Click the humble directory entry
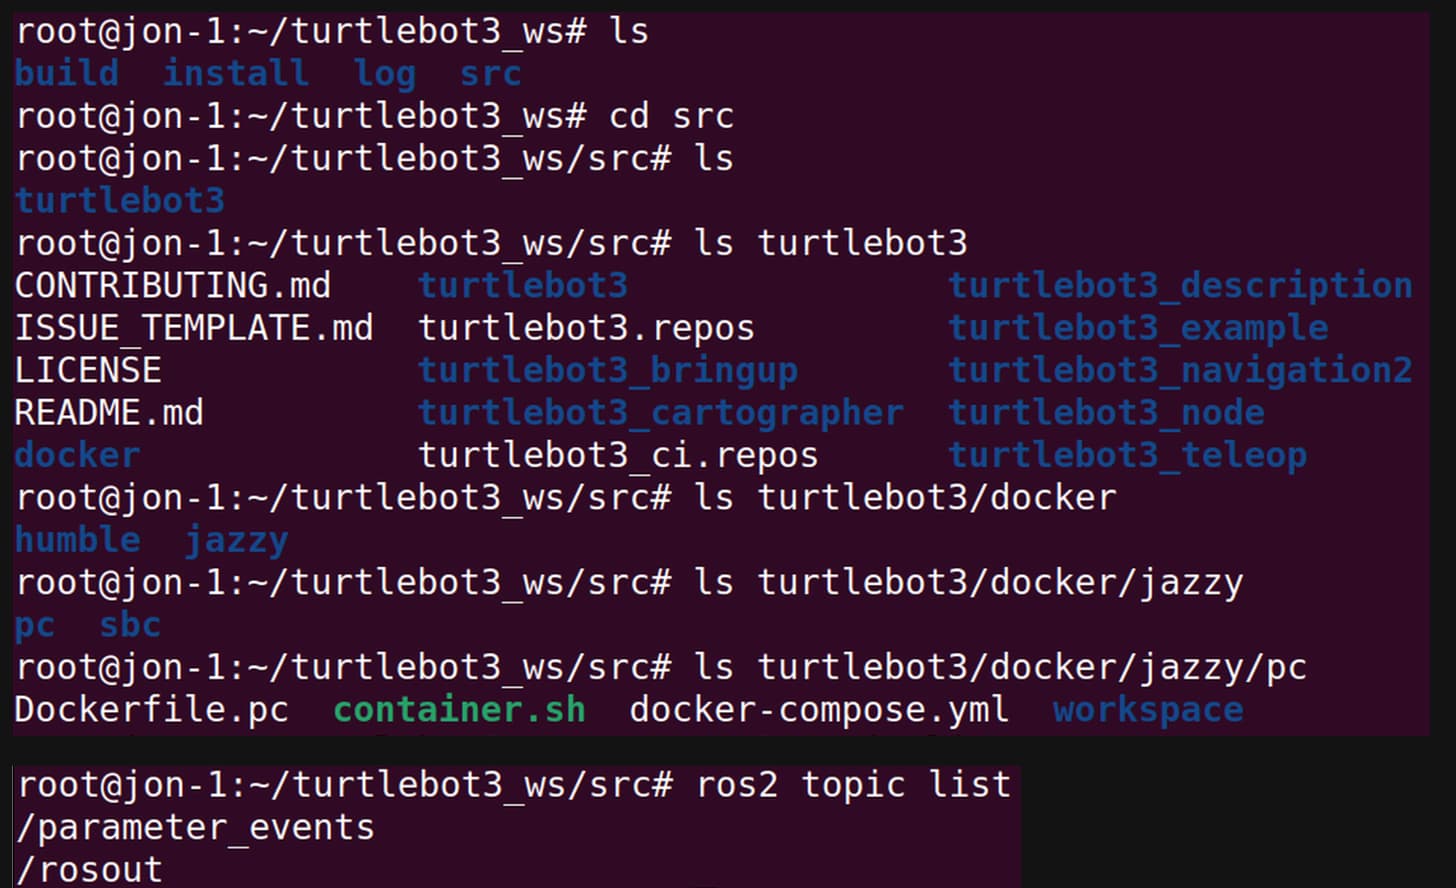This screenshot has width=1456, height=888. [x=77, y=541]
